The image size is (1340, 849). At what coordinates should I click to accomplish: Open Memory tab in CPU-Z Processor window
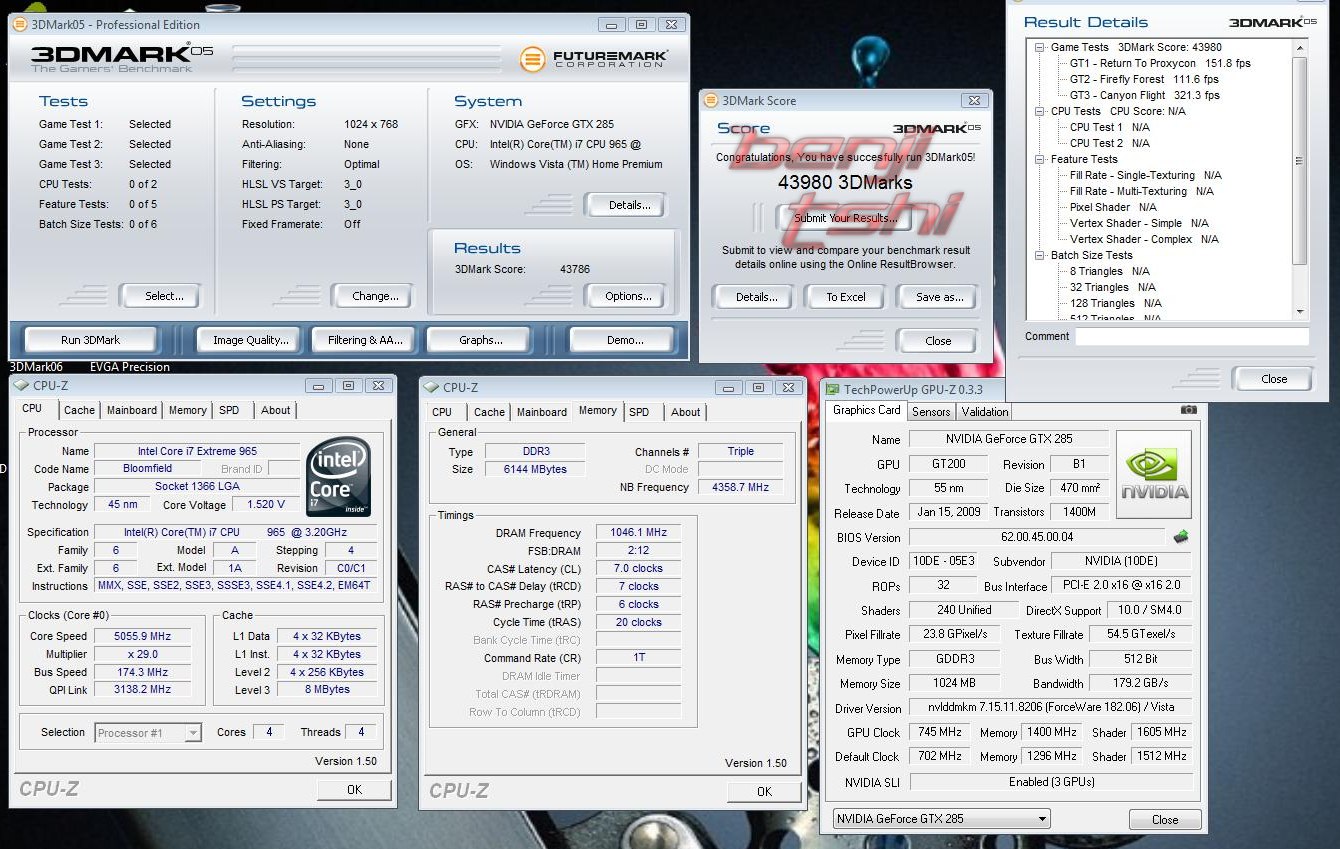[x=187, y=410]
